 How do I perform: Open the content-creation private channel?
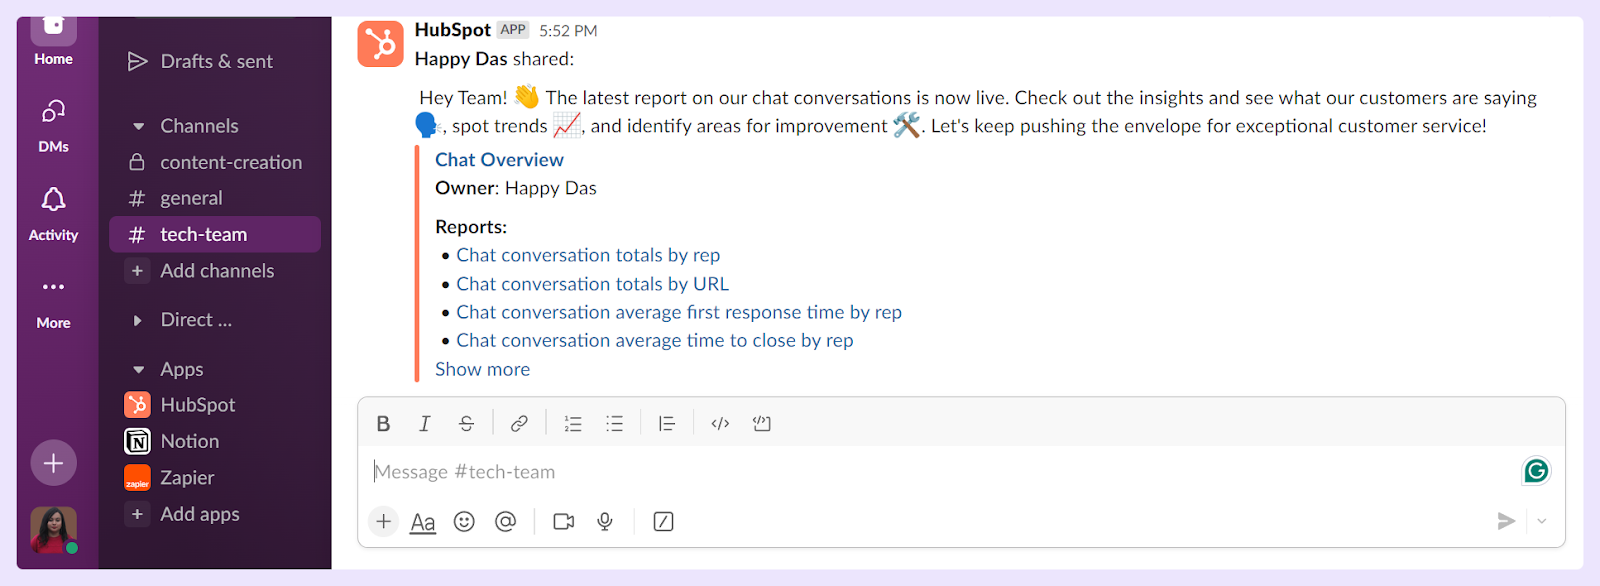pos(215,162)
